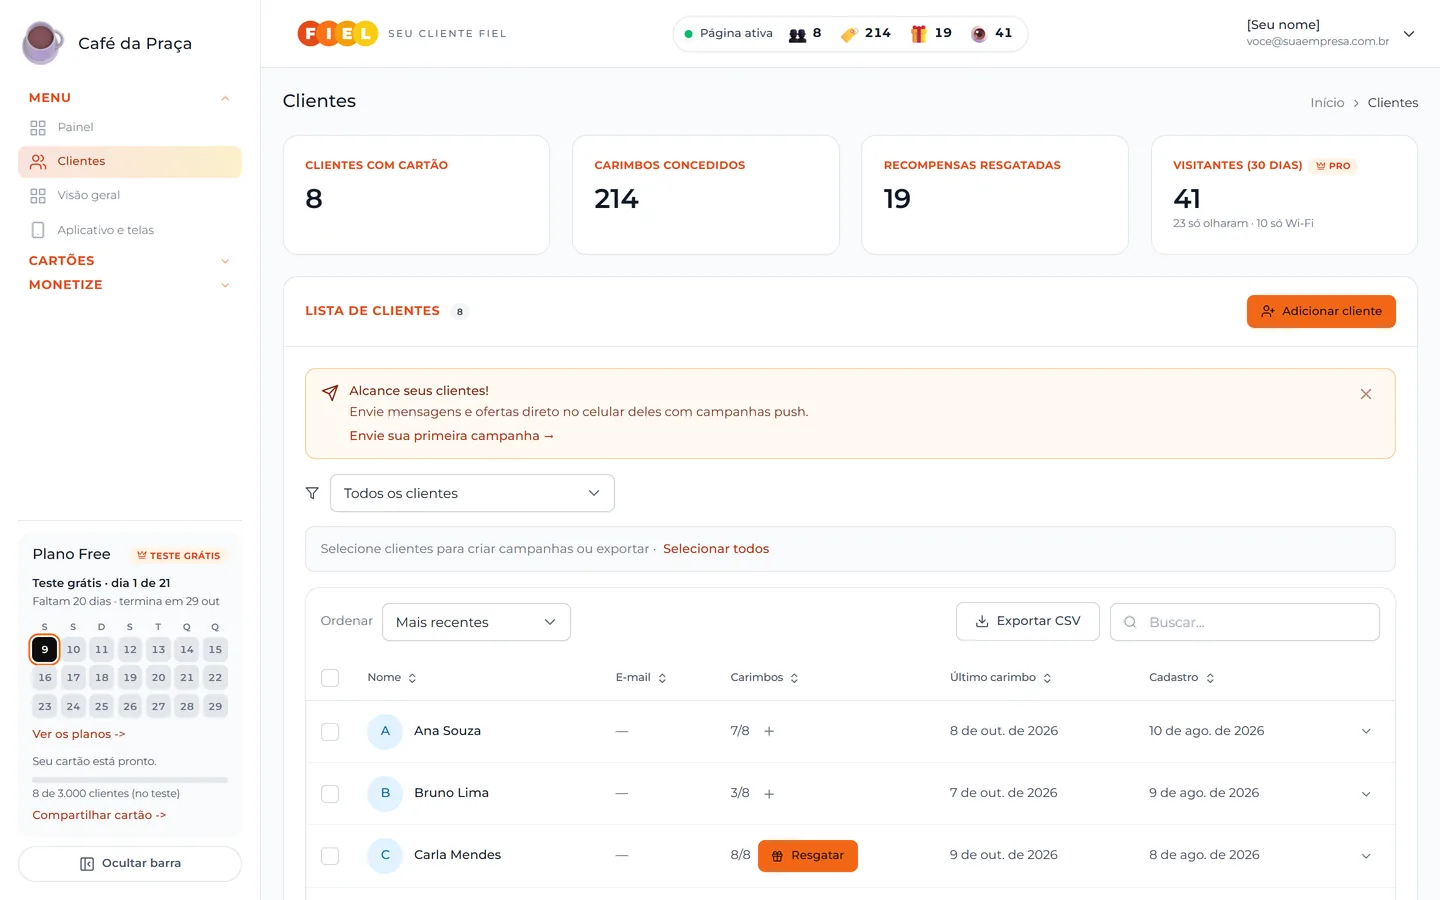1440x900 pixels.
Task: Dismiss the 'Alcance seus clientes!' banner
Action: [1365, 394]
